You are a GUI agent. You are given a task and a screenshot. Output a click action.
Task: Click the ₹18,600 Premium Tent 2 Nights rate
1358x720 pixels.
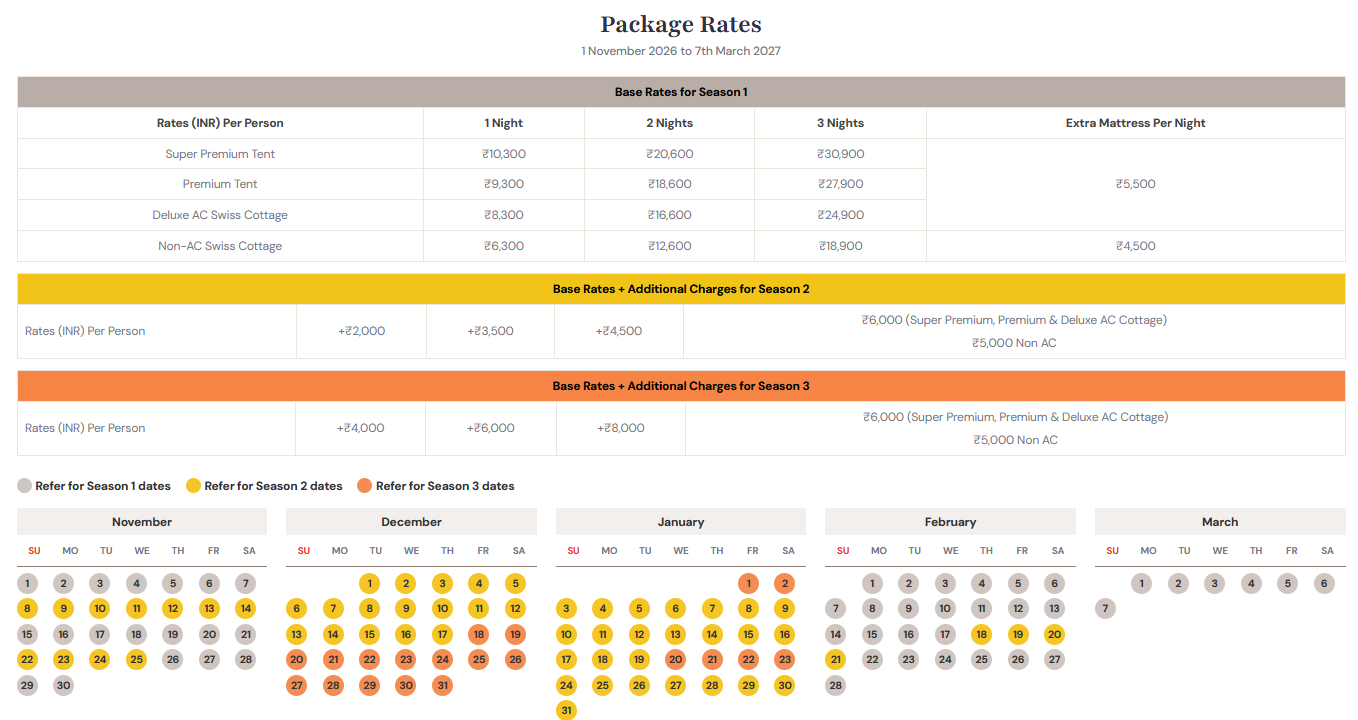click(670, 184)
